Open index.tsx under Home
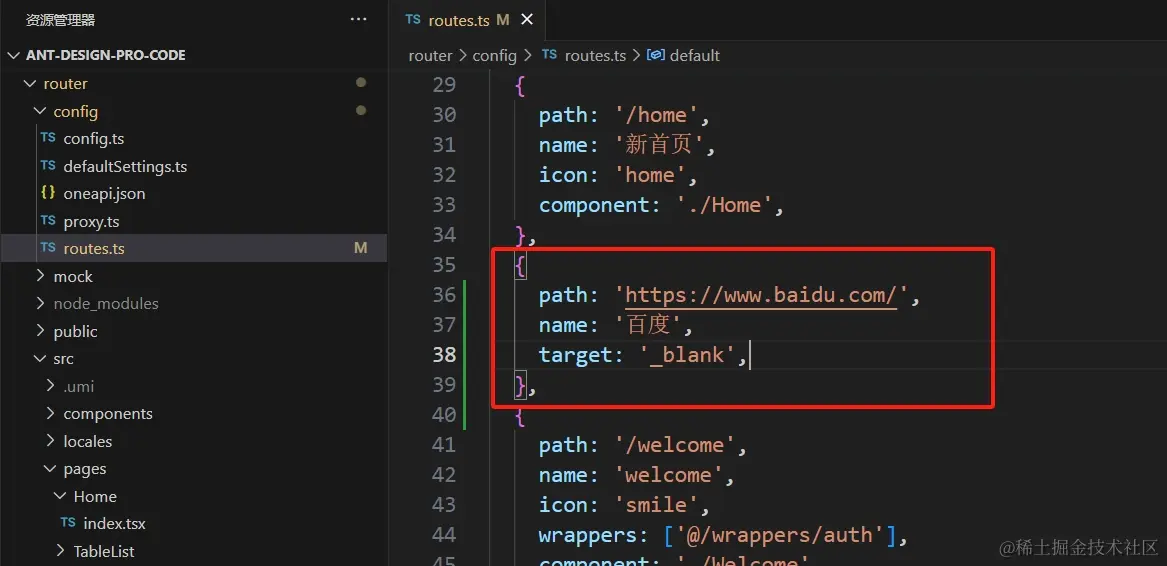 [x=115, y=524]
